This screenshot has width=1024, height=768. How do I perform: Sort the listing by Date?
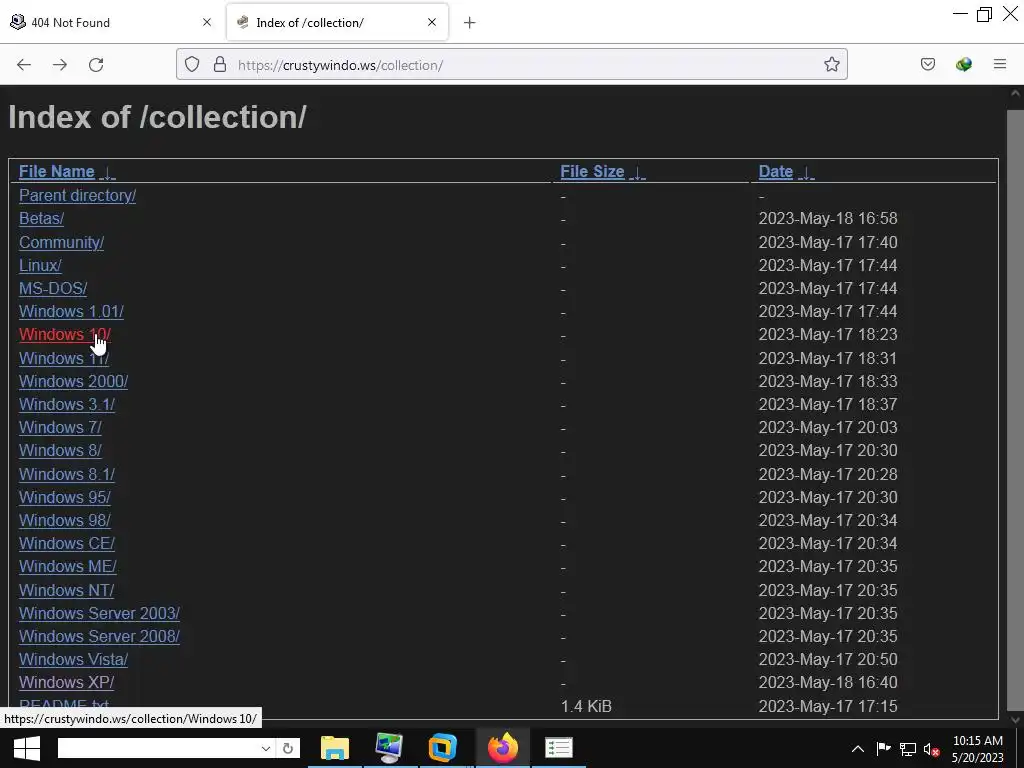776,171
